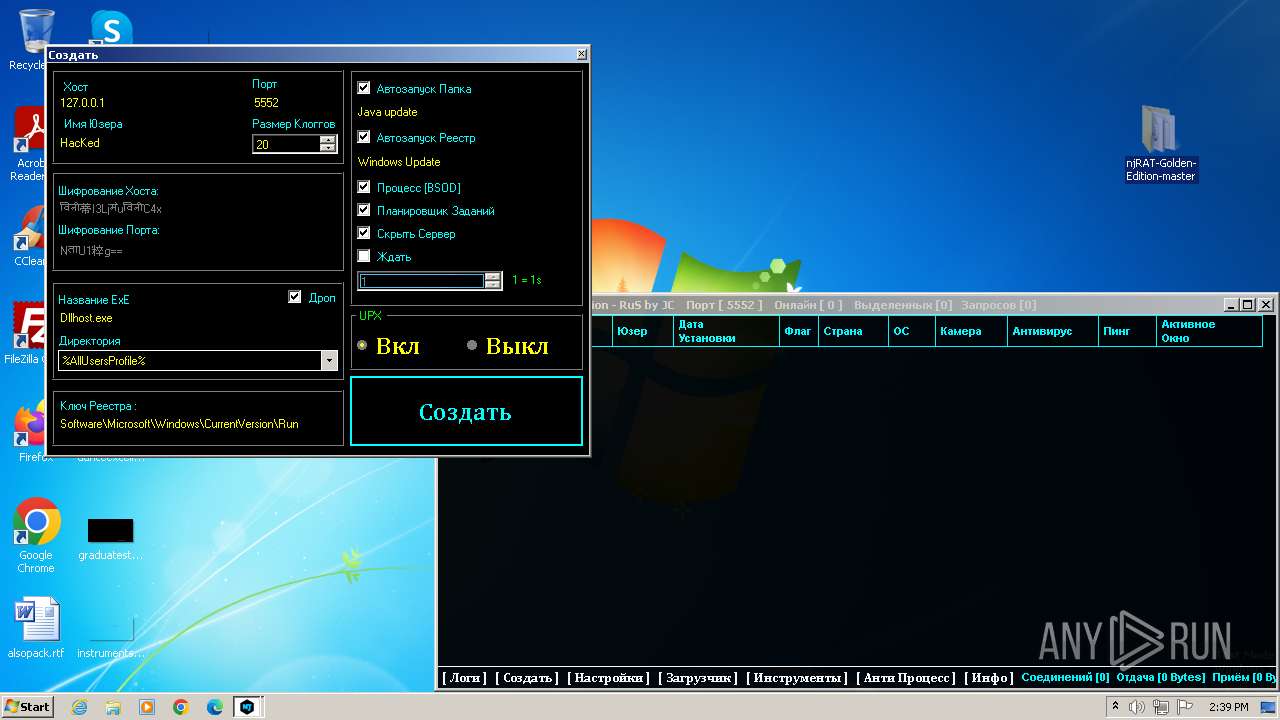Toggle the Скрыть Сервер checkbox
1280x720 pixels.
(364, 233)
